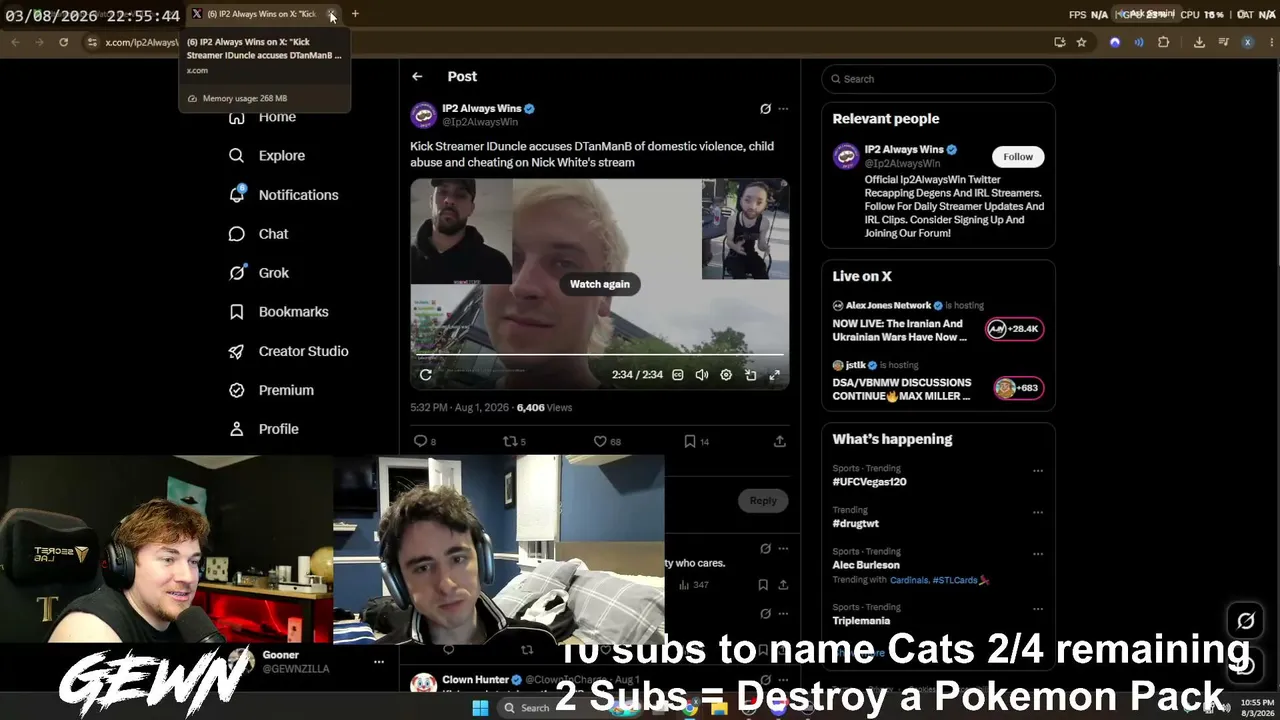The height and width of the screenshot is (720, 1280).
Task: Click the Premium badge icon
Action: coord(237,390)
